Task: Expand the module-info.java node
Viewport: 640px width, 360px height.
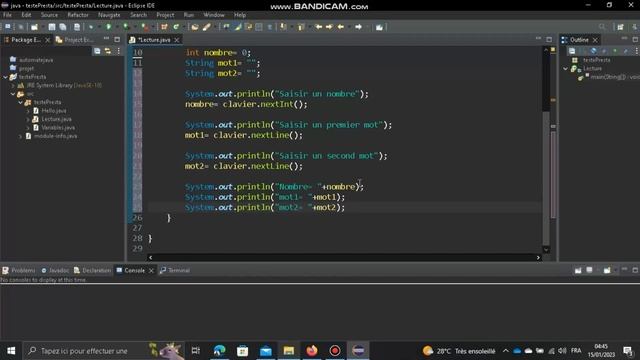Action: click(x=20, y=136)
